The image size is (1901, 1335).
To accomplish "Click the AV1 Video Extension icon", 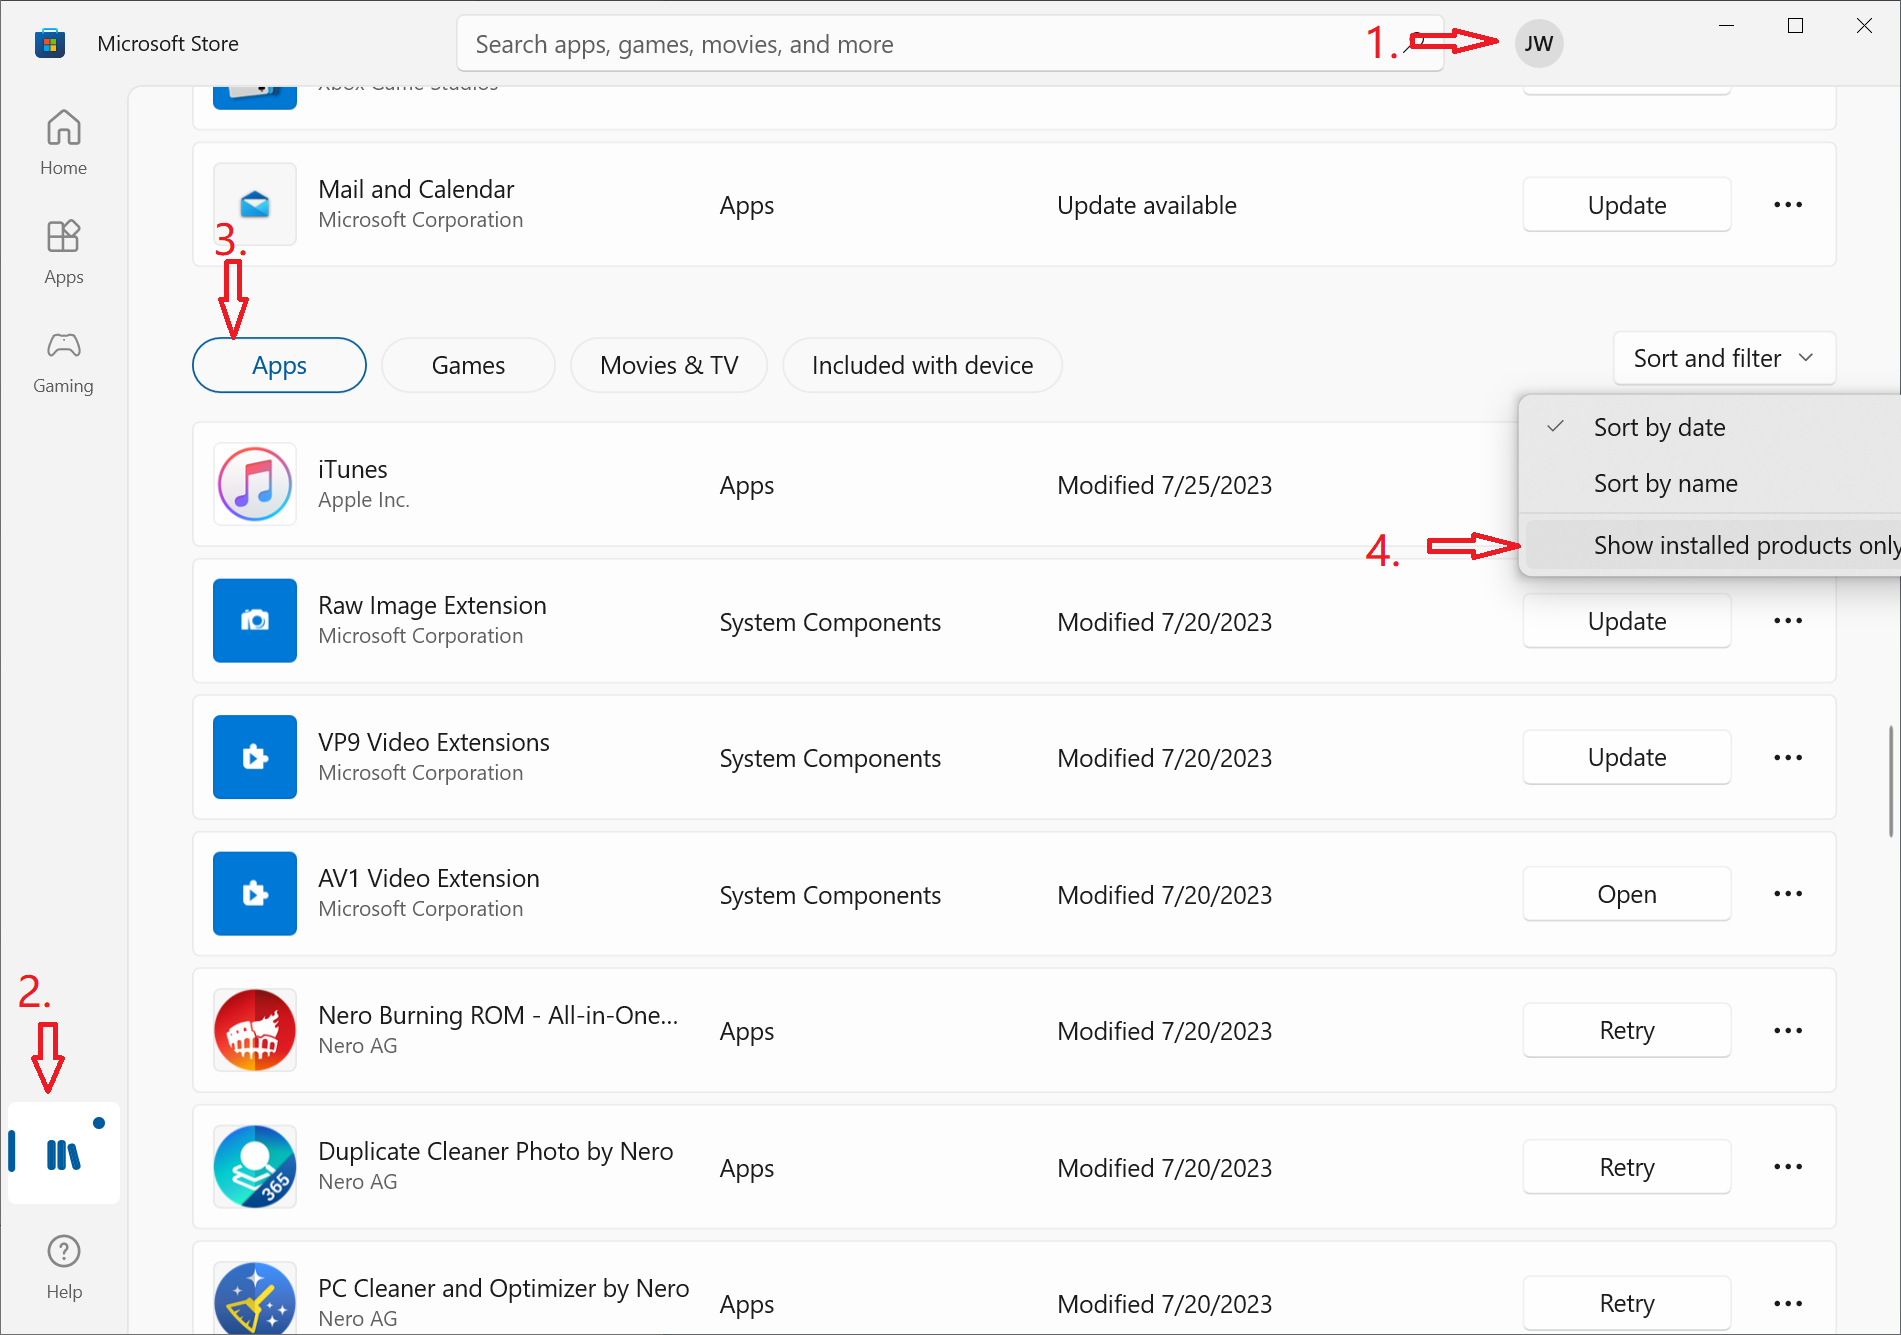I will pos(255,894).
